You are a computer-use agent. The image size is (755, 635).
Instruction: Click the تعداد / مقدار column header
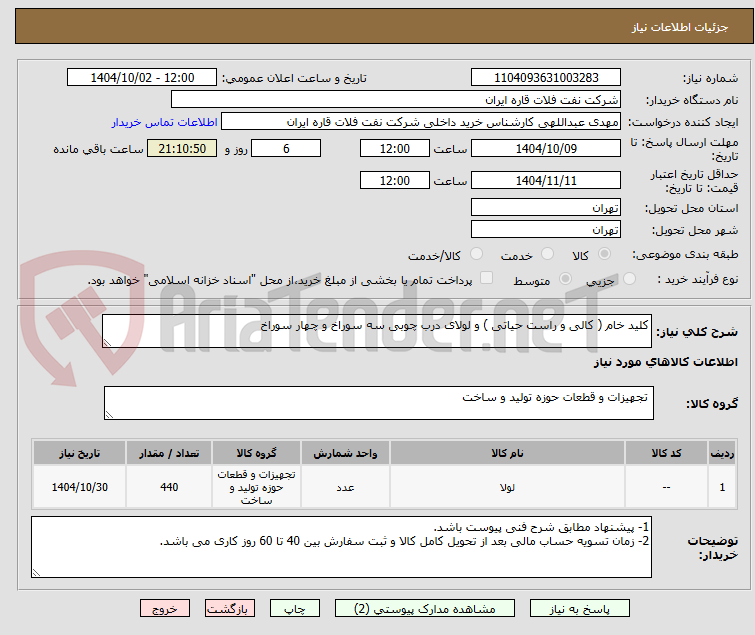pos(169,453)
